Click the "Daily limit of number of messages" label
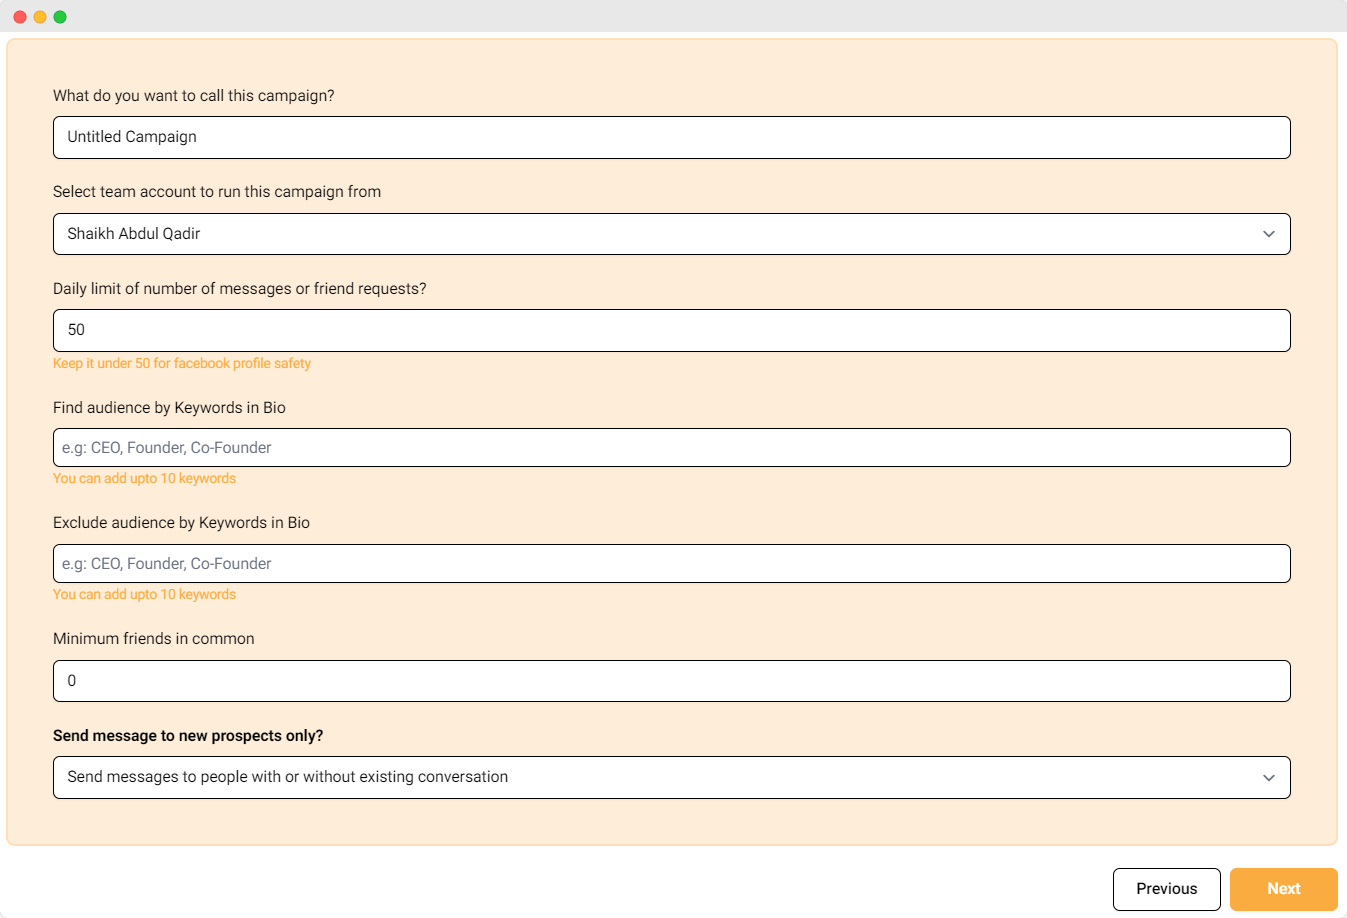The width and height of the screenshot is (1347, 918). pyautogui.click(x=239, y=289)
